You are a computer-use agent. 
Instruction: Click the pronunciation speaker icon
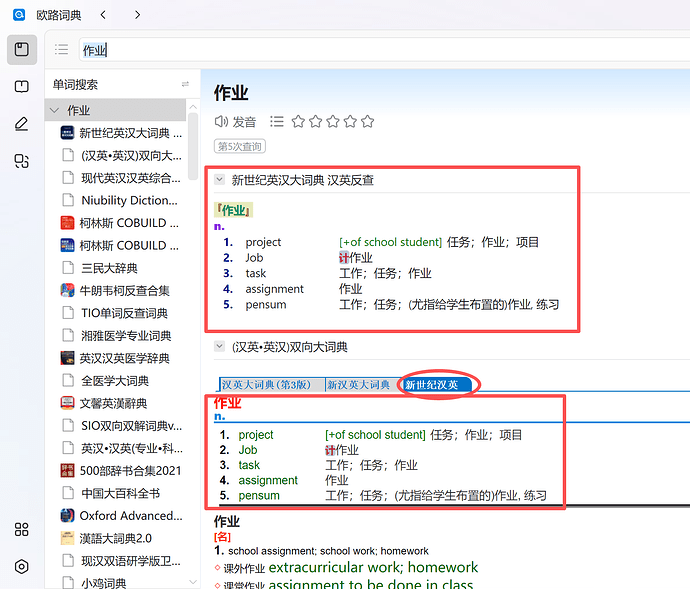(221, 122)
